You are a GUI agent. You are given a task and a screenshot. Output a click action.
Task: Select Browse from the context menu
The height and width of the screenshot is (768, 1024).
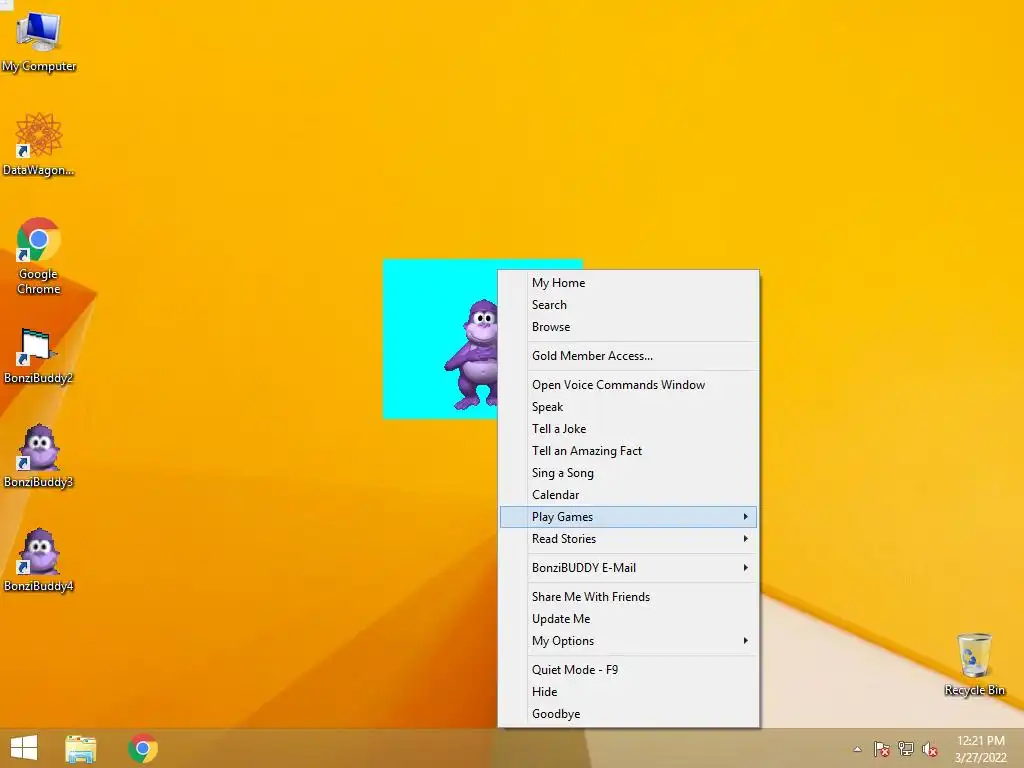tap(628, 327)
